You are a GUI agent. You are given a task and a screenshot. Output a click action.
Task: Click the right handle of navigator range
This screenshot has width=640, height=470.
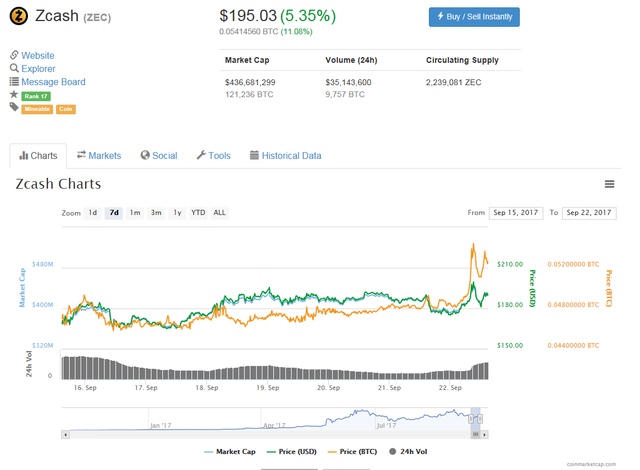click(x=480, y=419)
